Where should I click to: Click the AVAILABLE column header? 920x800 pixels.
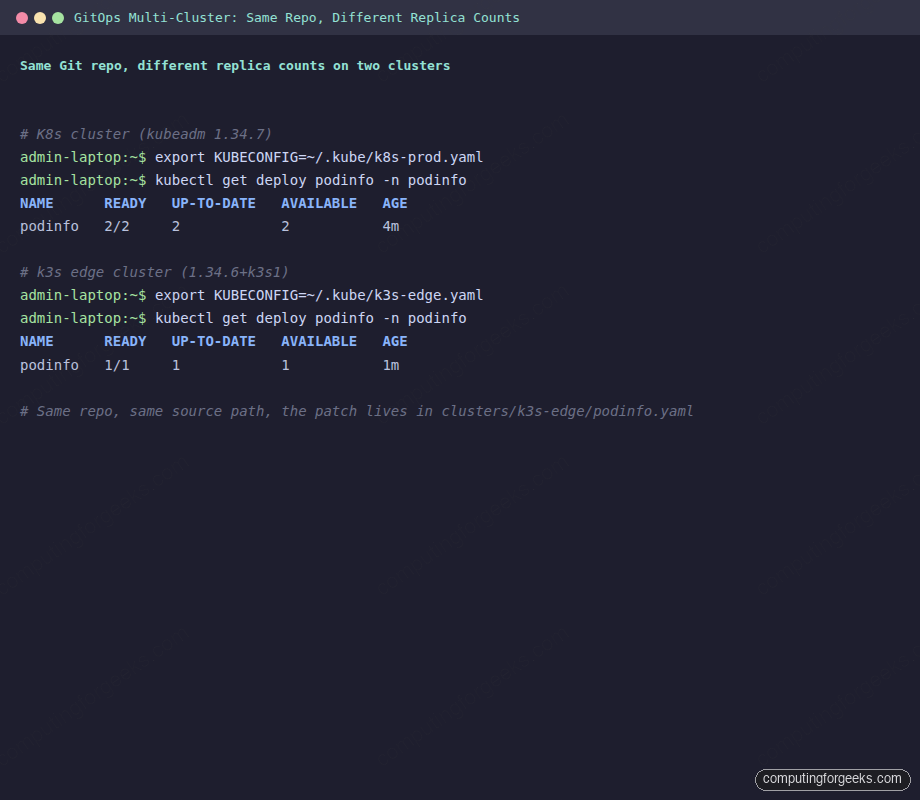(x=318, y=203)
